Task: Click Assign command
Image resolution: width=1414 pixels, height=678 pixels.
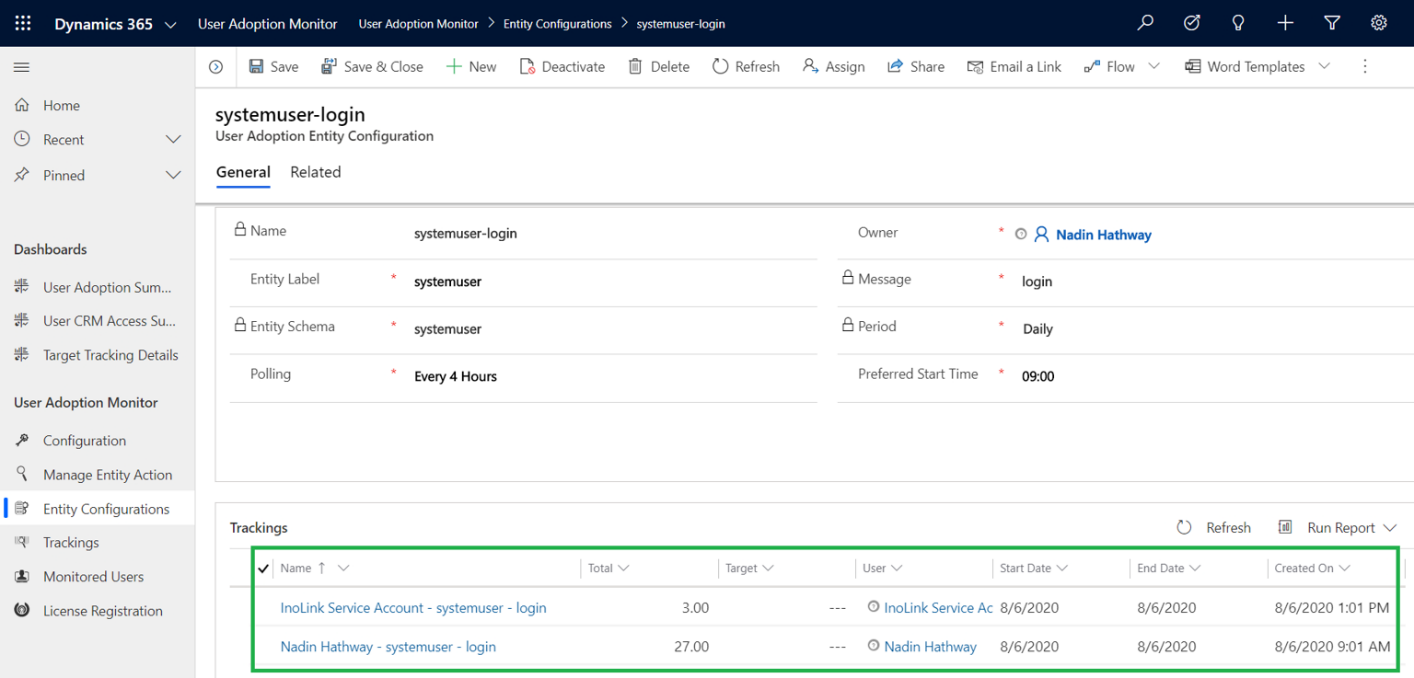Action: pos(833,67)
